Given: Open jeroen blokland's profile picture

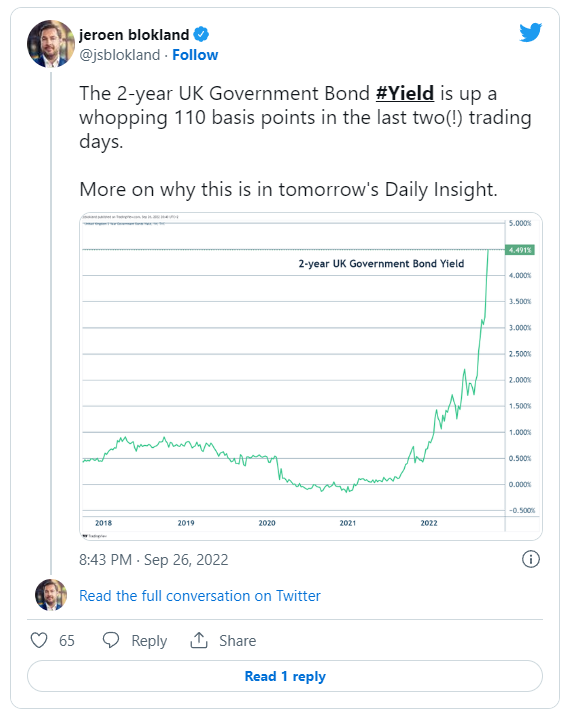Looking at the screenshot, I should click(51, 44).
